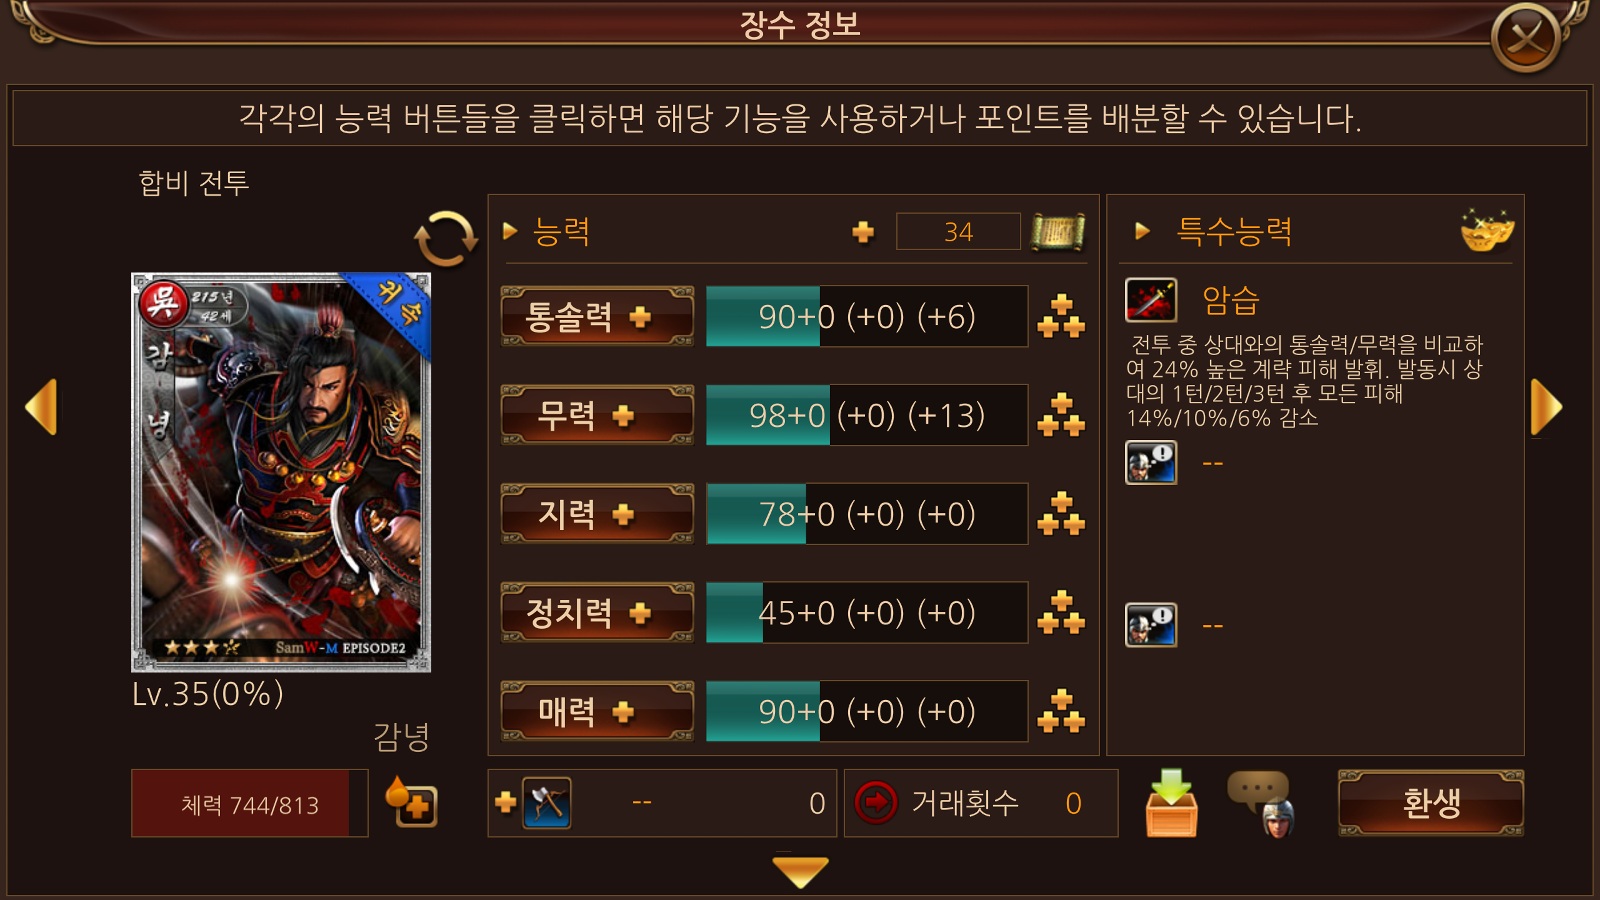Click the potion plus icon next to 체력
This screenshot has height=900, width=1600.
(412, 802)
